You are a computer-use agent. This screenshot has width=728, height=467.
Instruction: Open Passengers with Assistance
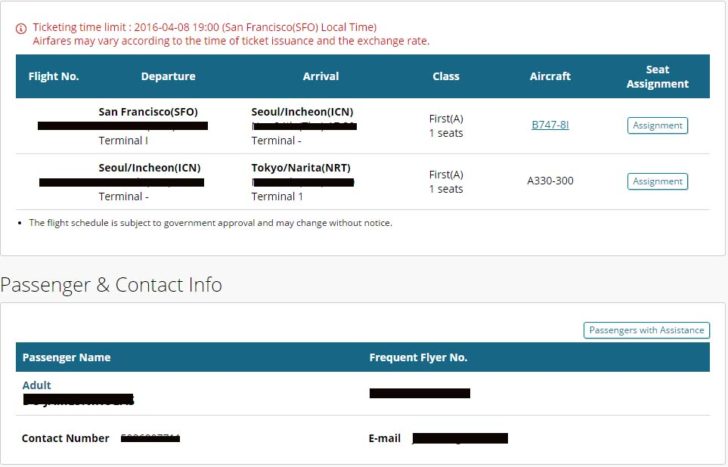[x=646, y=330]
